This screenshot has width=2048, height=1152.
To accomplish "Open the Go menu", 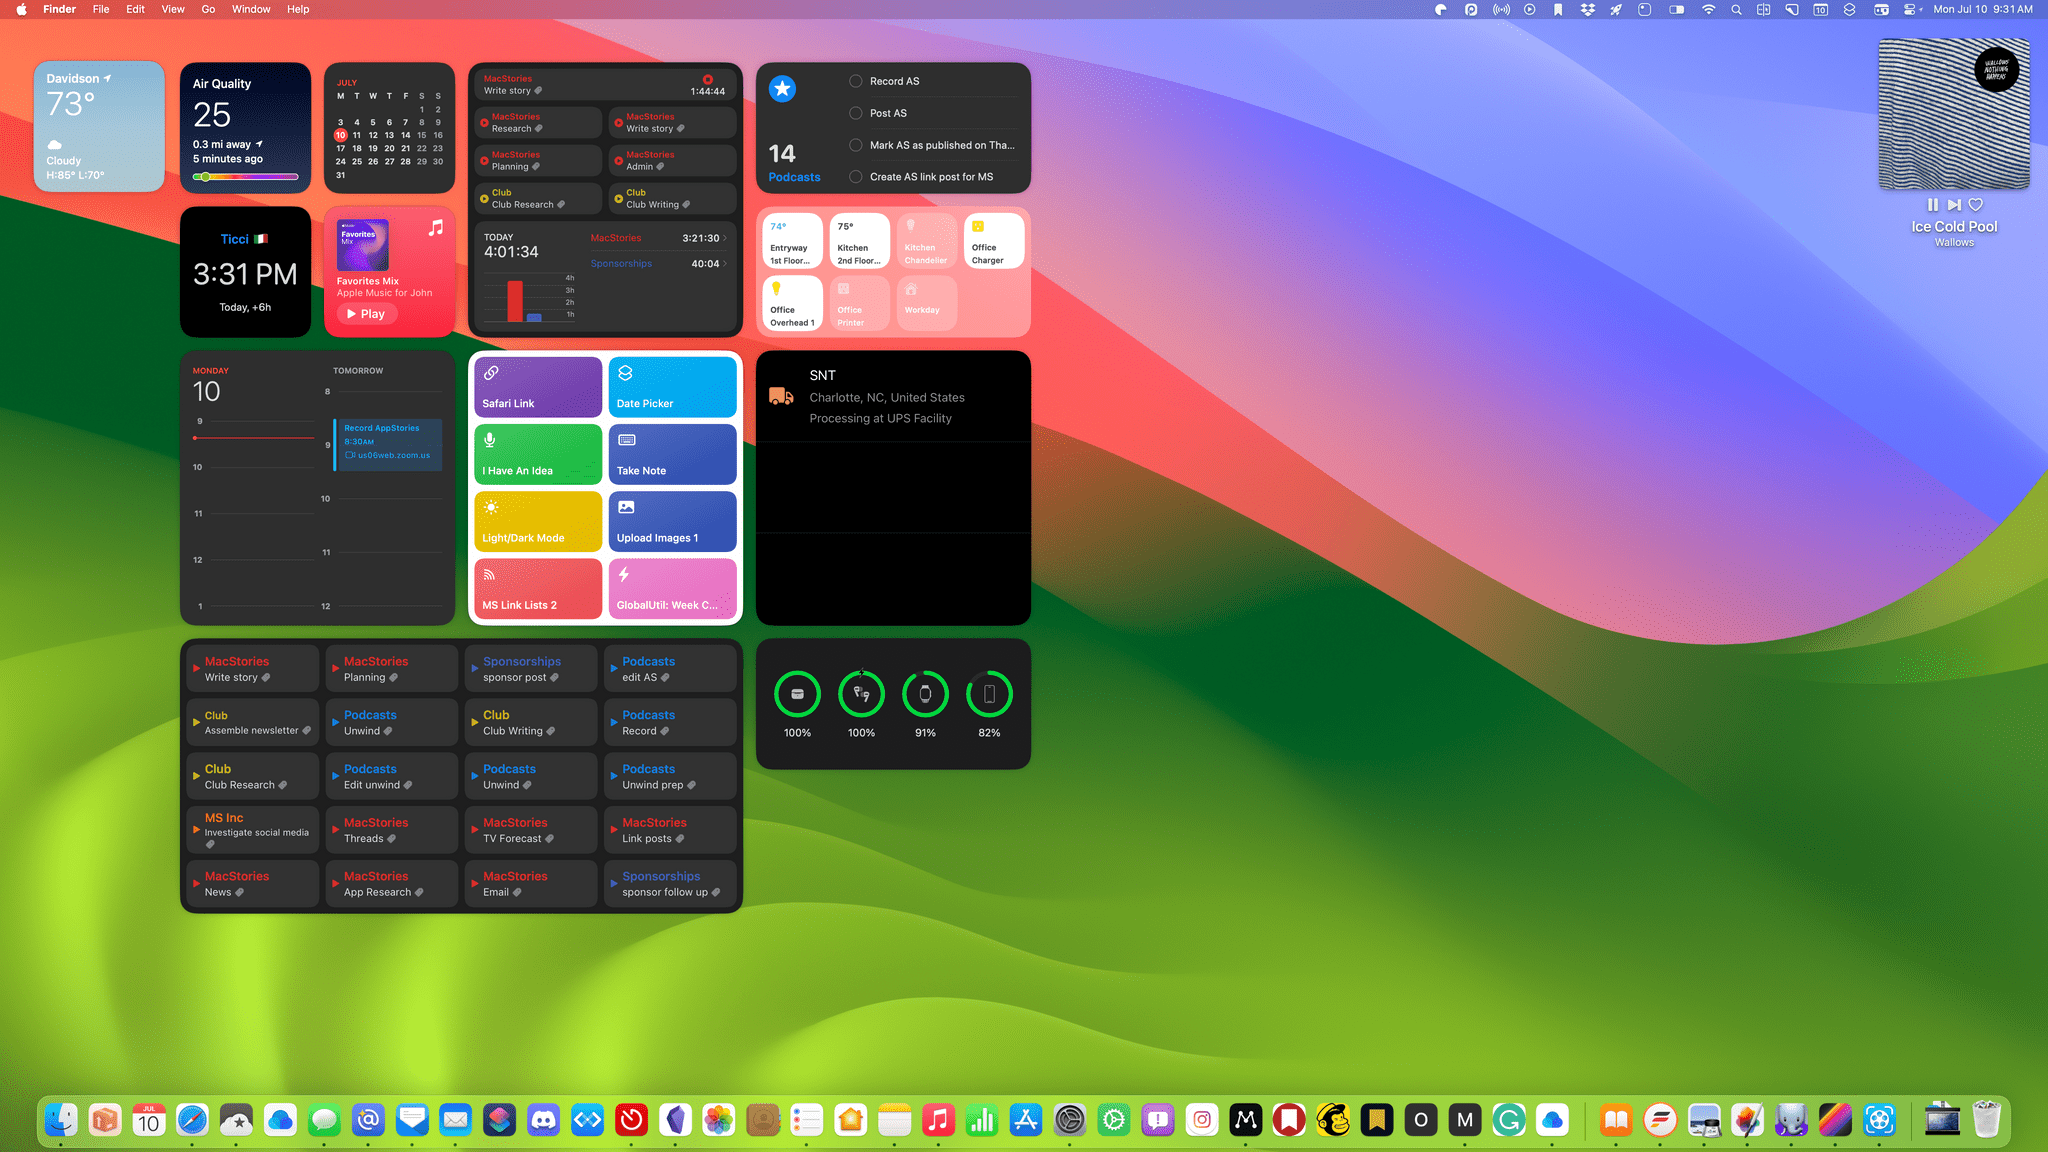I will pos(208,9).
